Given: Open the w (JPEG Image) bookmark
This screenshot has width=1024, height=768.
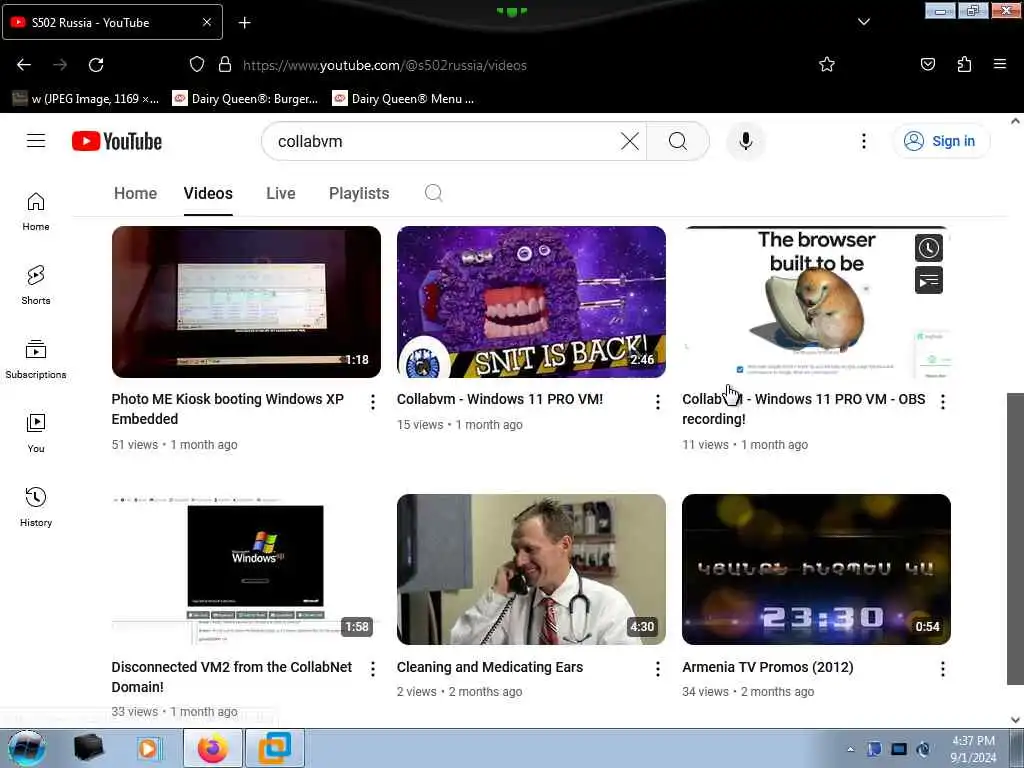Looking at the screenshot, I should [x=86, y=99].
